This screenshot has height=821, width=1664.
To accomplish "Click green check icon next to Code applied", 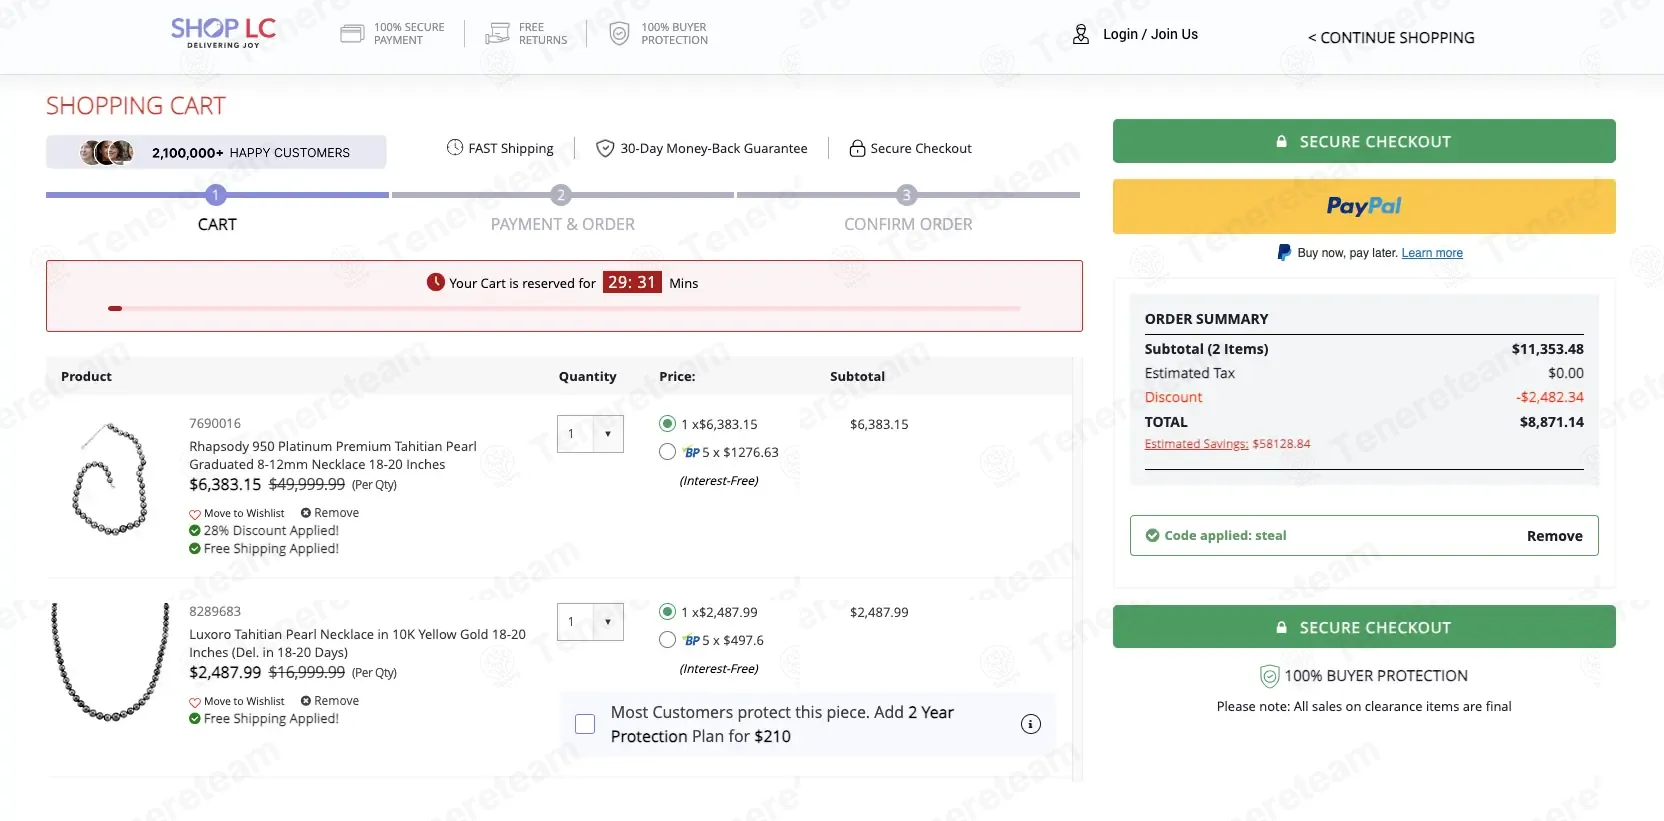I will [1152, 535].
